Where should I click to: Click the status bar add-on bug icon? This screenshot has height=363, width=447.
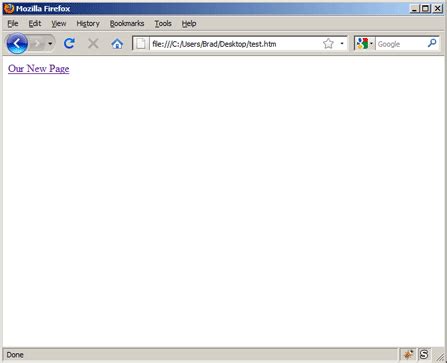[x=408, y=354]
